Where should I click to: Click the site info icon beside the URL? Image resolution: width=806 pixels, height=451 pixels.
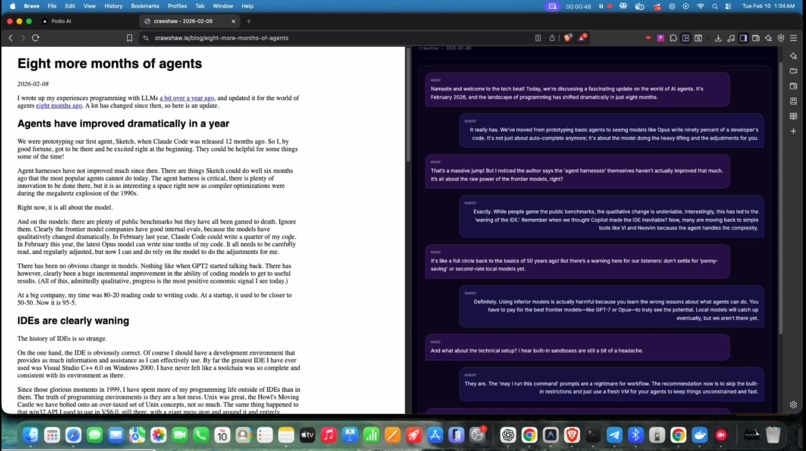click(x=146, y=38)
